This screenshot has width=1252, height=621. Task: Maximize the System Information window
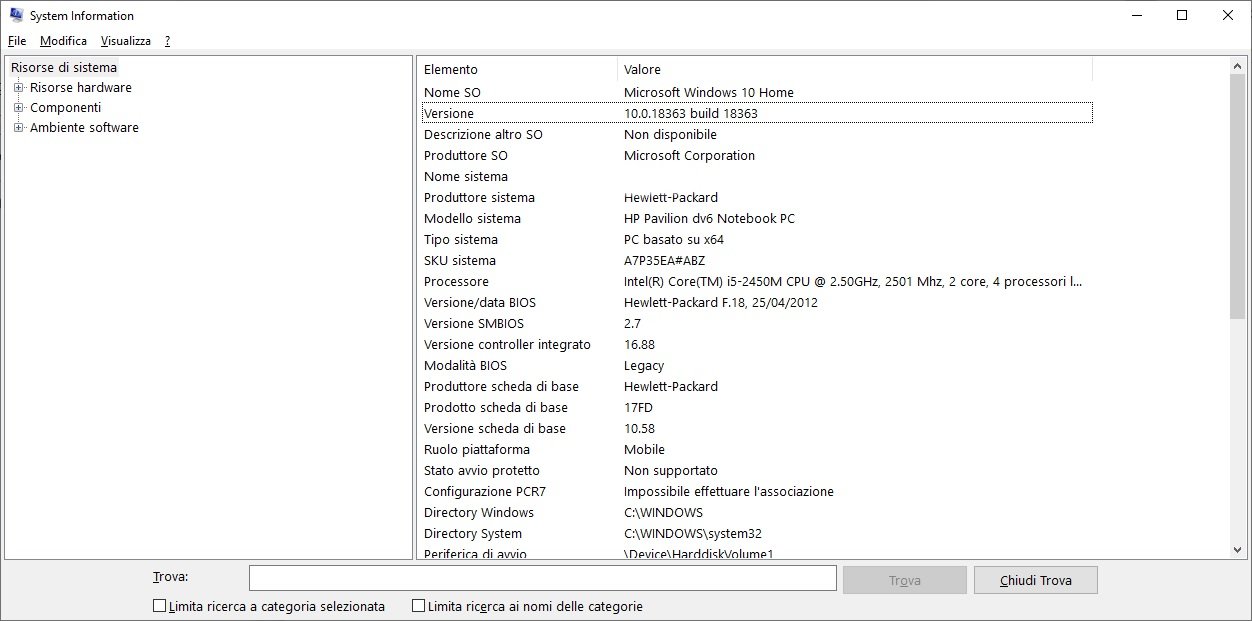click(1182, 15)
